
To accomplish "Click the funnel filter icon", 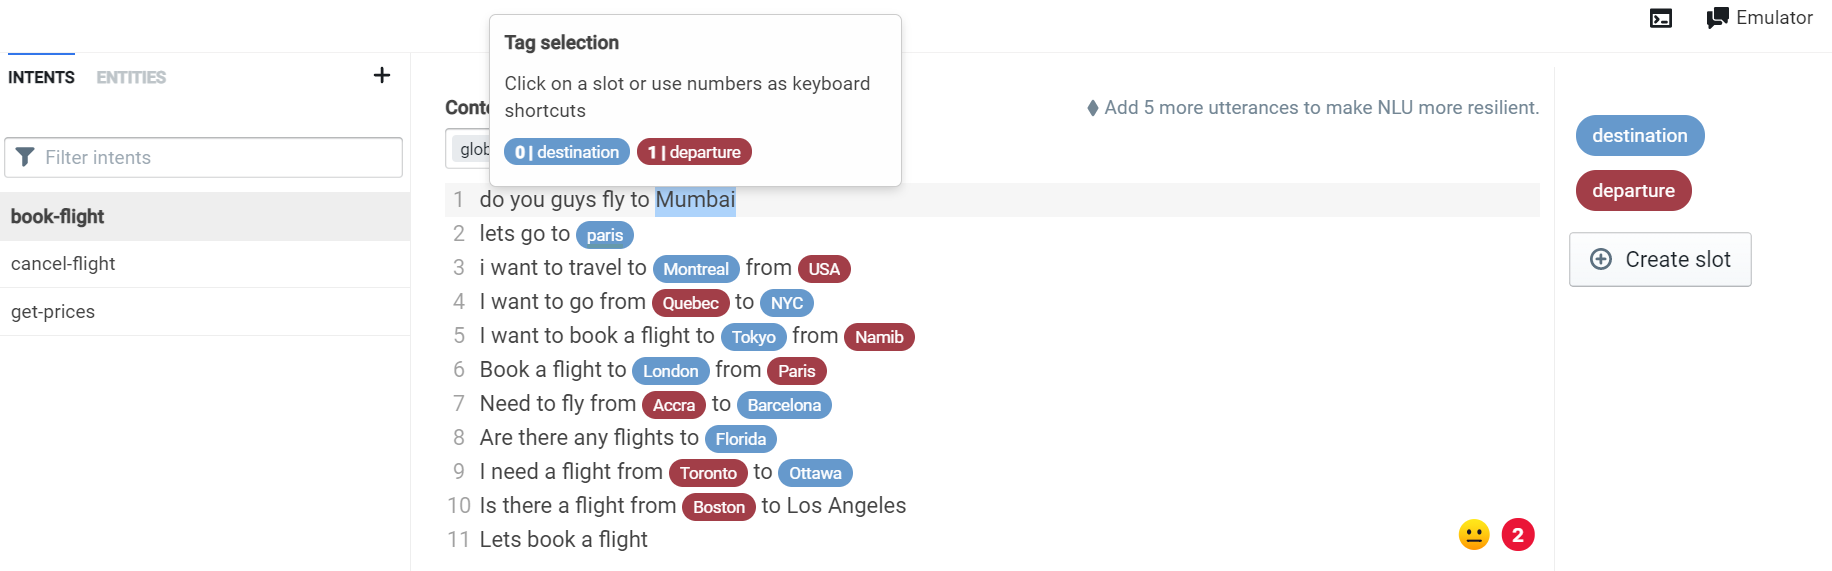I will (x=26, y=157).
